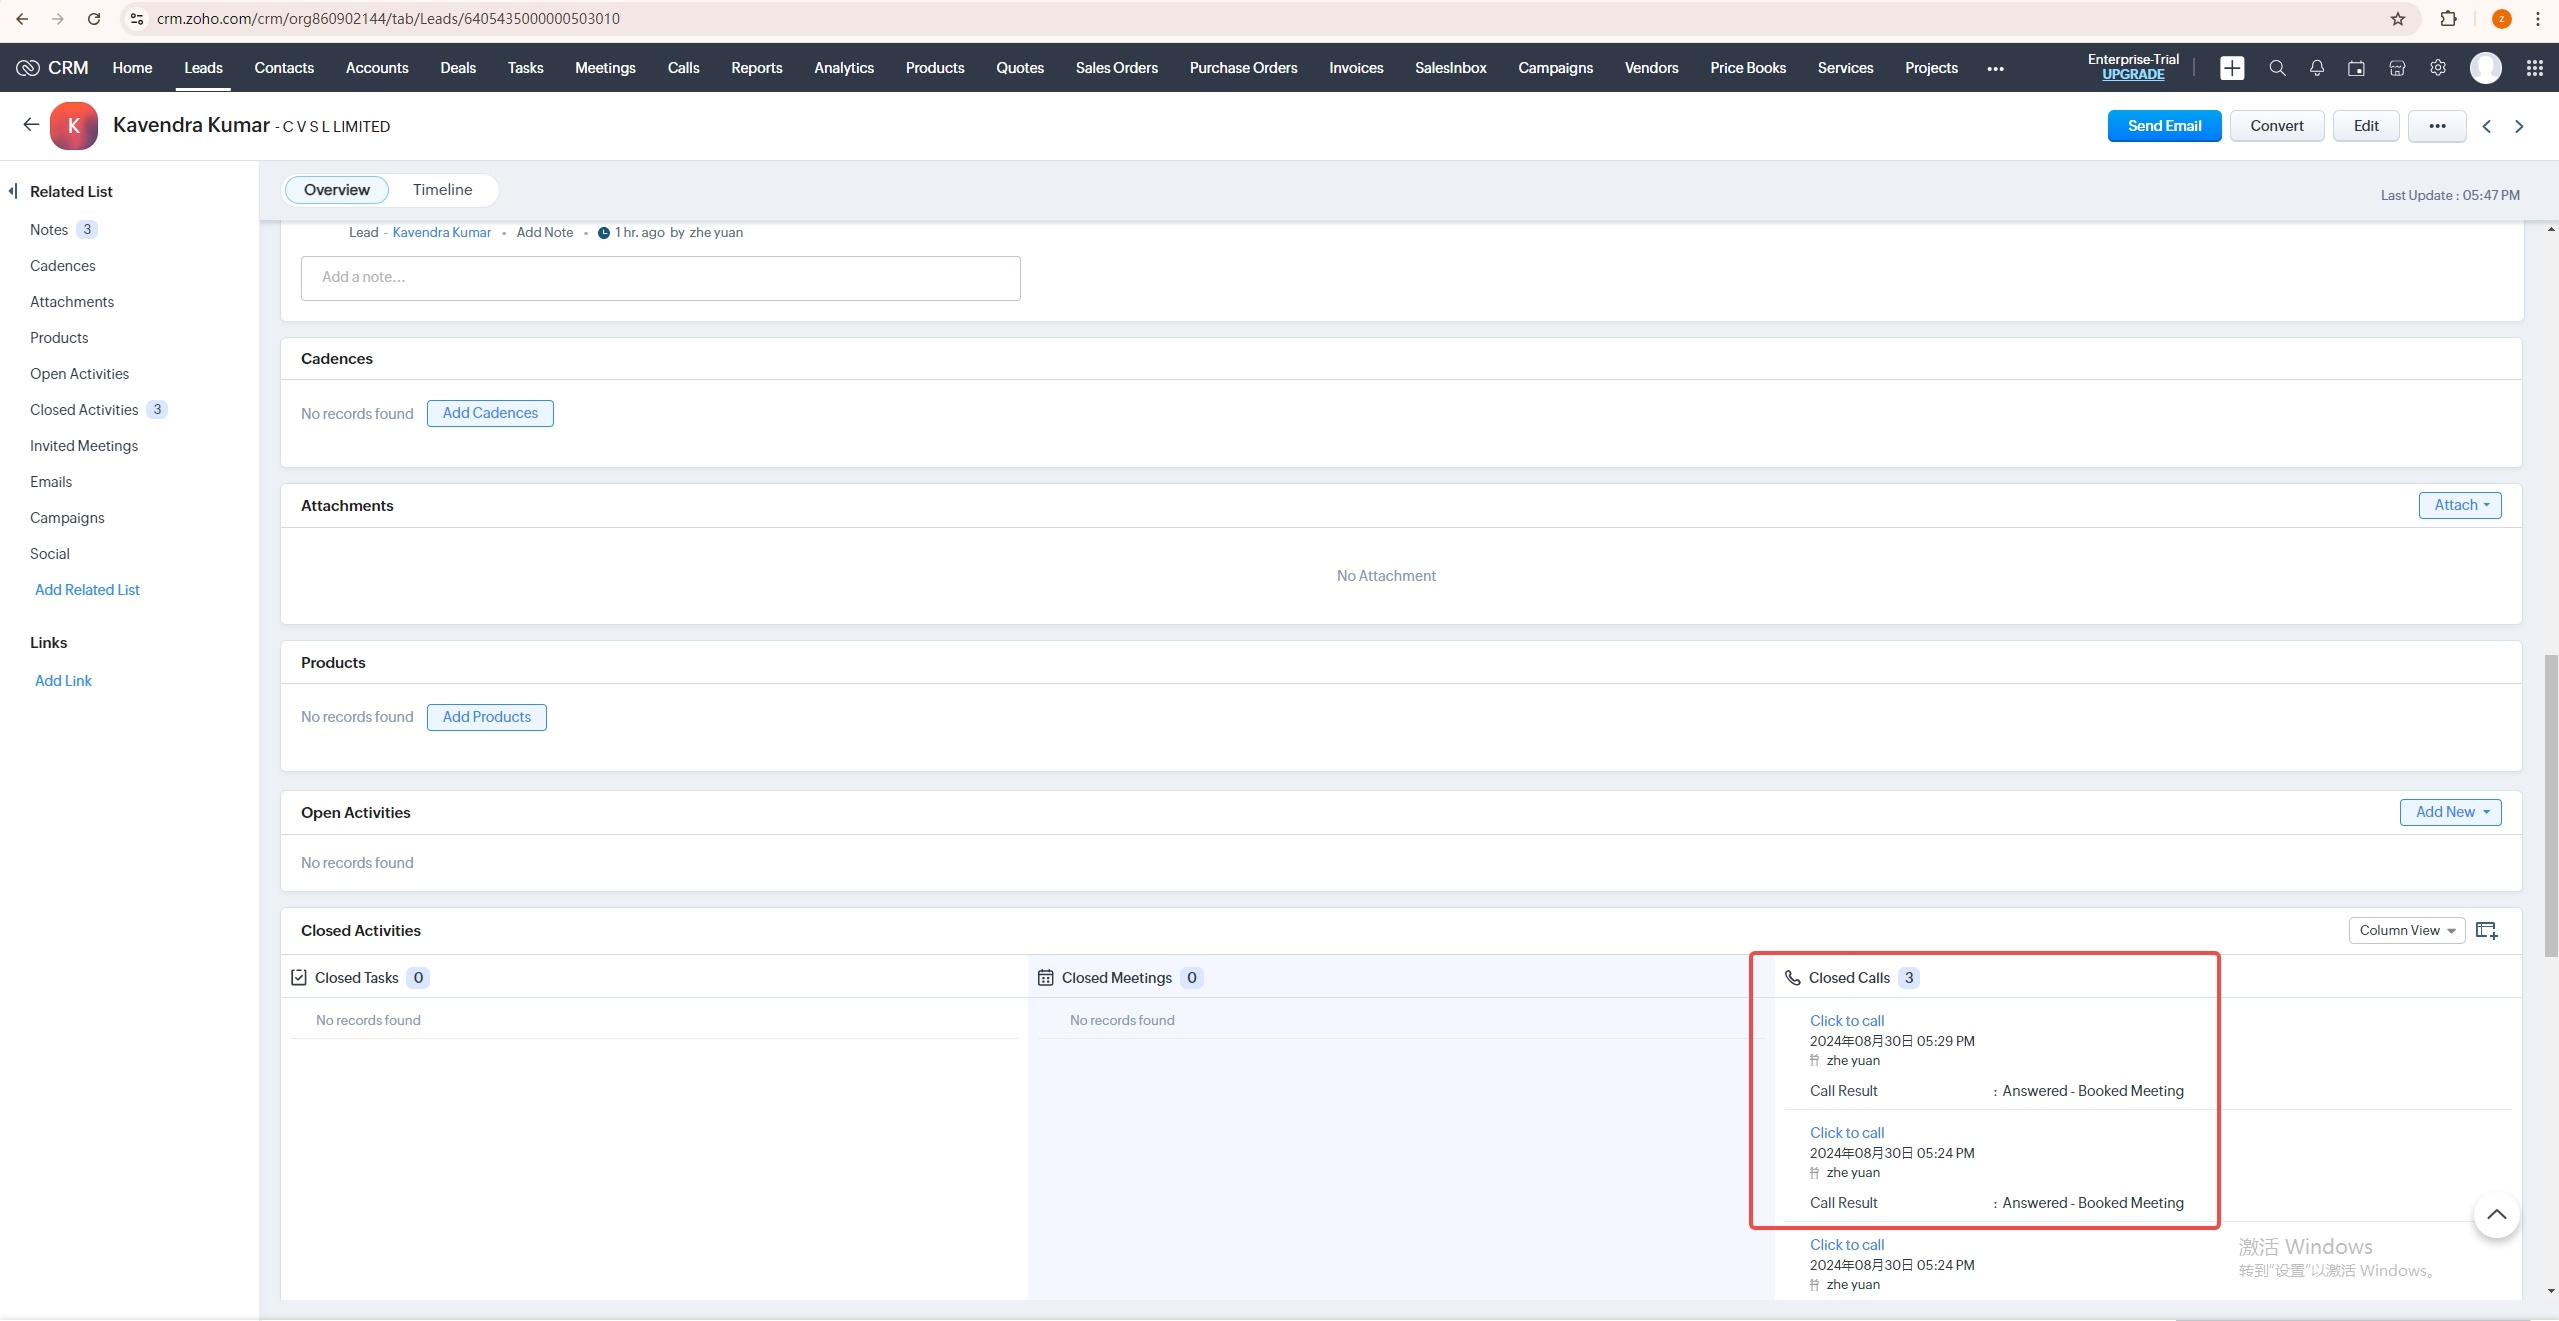The height and width of the screenshot is (1321, 2559).
Task: Open the Leads module tab
Action: 203,68
